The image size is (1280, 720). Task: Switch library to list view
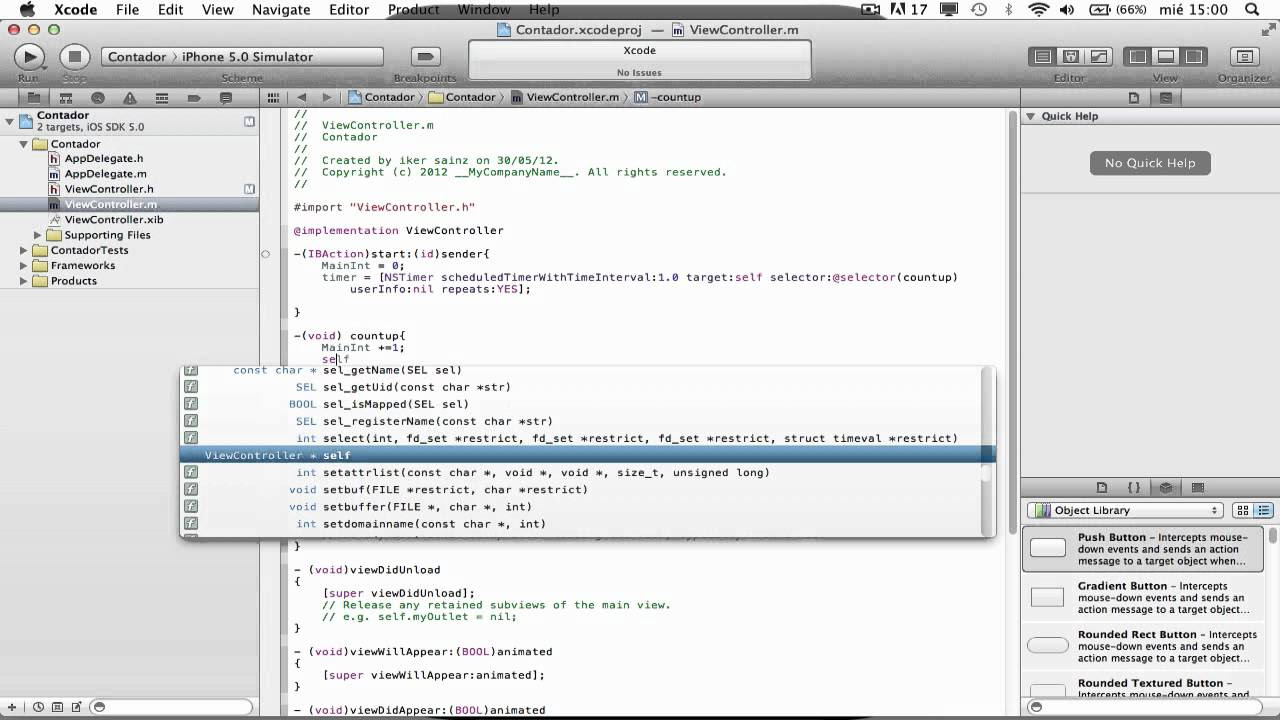[x=1263, y=510]
